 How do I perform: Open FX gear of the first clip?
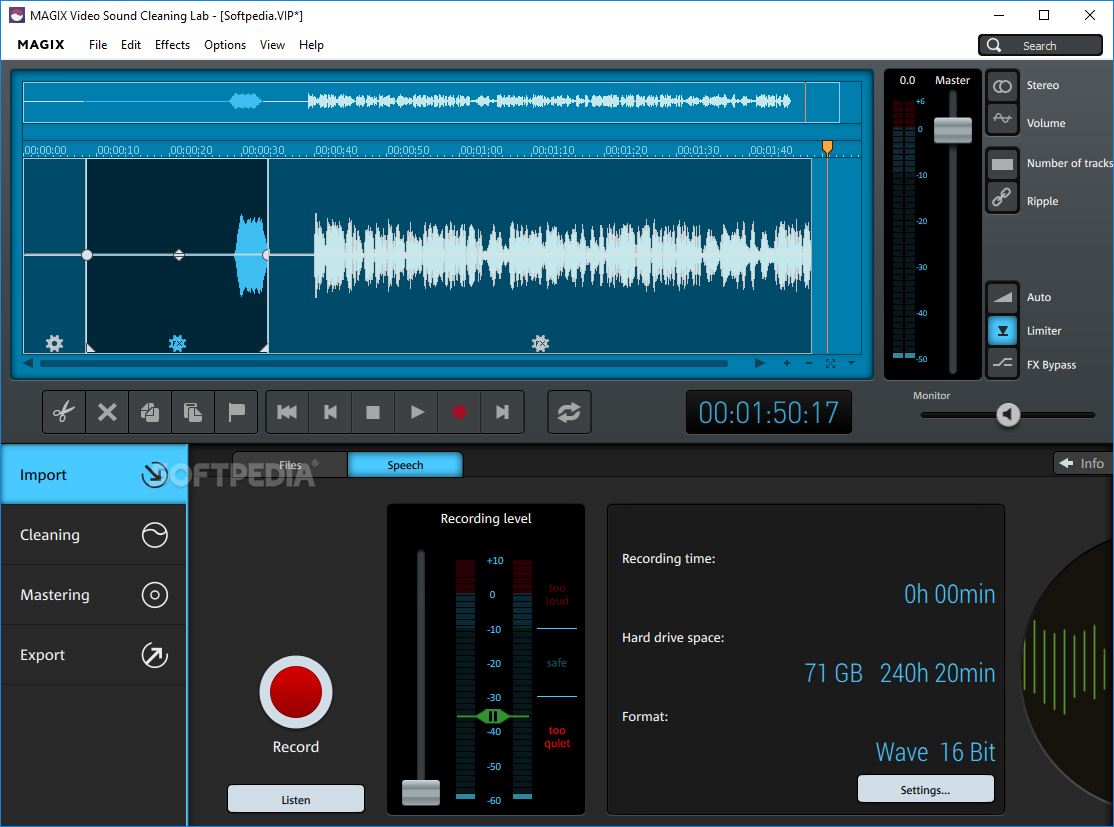[55, 344]
